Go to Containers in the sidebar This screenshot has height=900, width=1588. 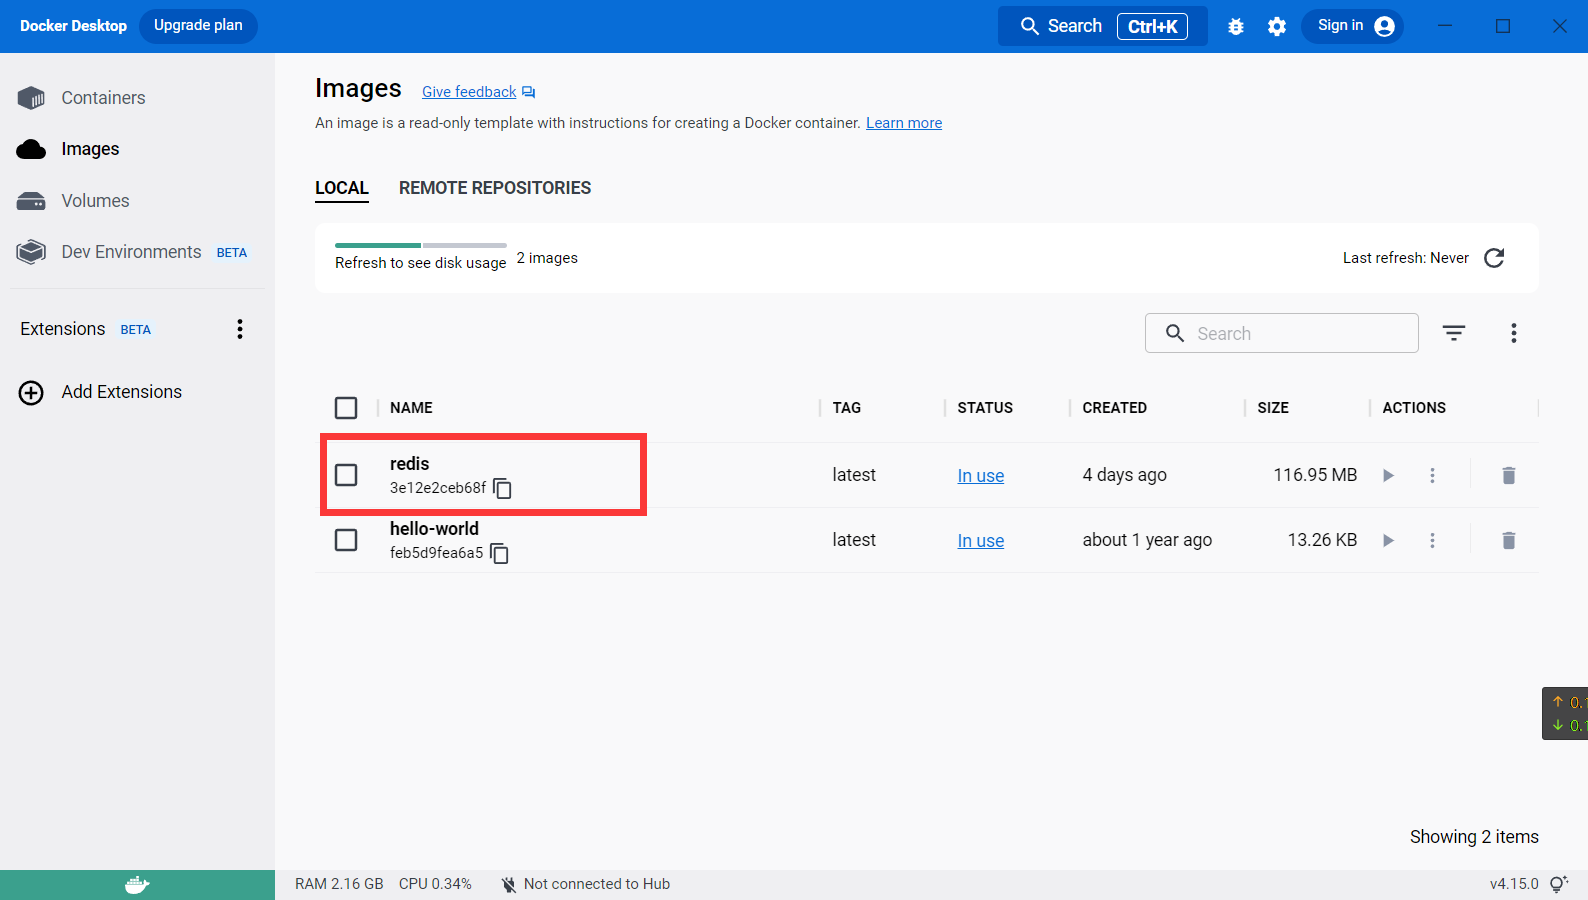point(103,98)
